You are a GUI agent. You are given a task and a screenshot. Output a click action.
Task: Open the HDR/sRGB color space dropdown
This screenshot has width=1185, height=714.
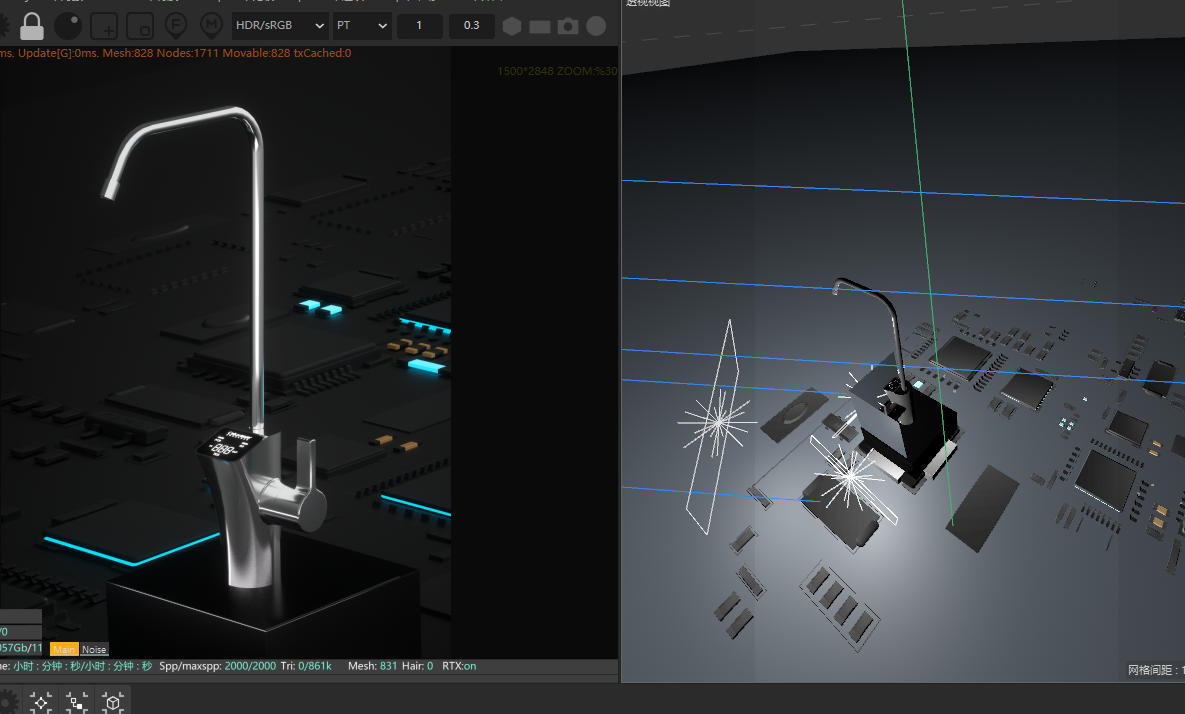pos(280,26)
